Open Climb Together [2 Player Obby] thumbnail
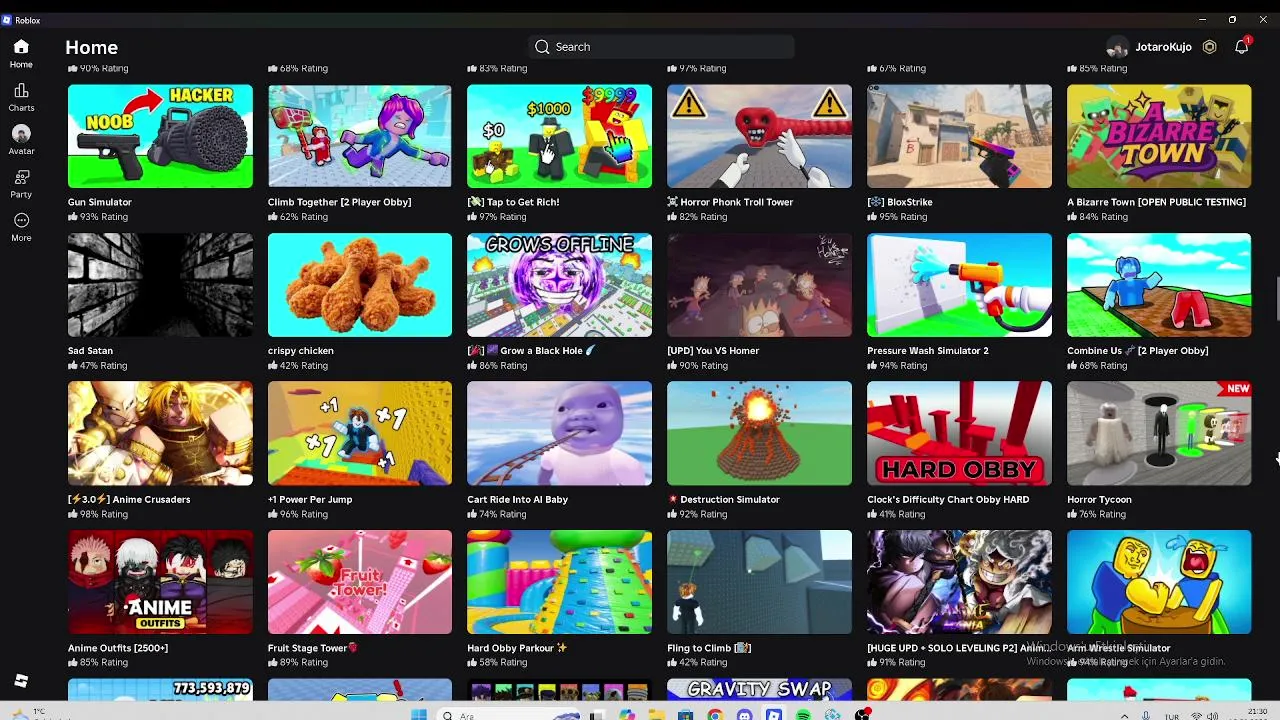The image size is (1280, 720). pos(360,136)
